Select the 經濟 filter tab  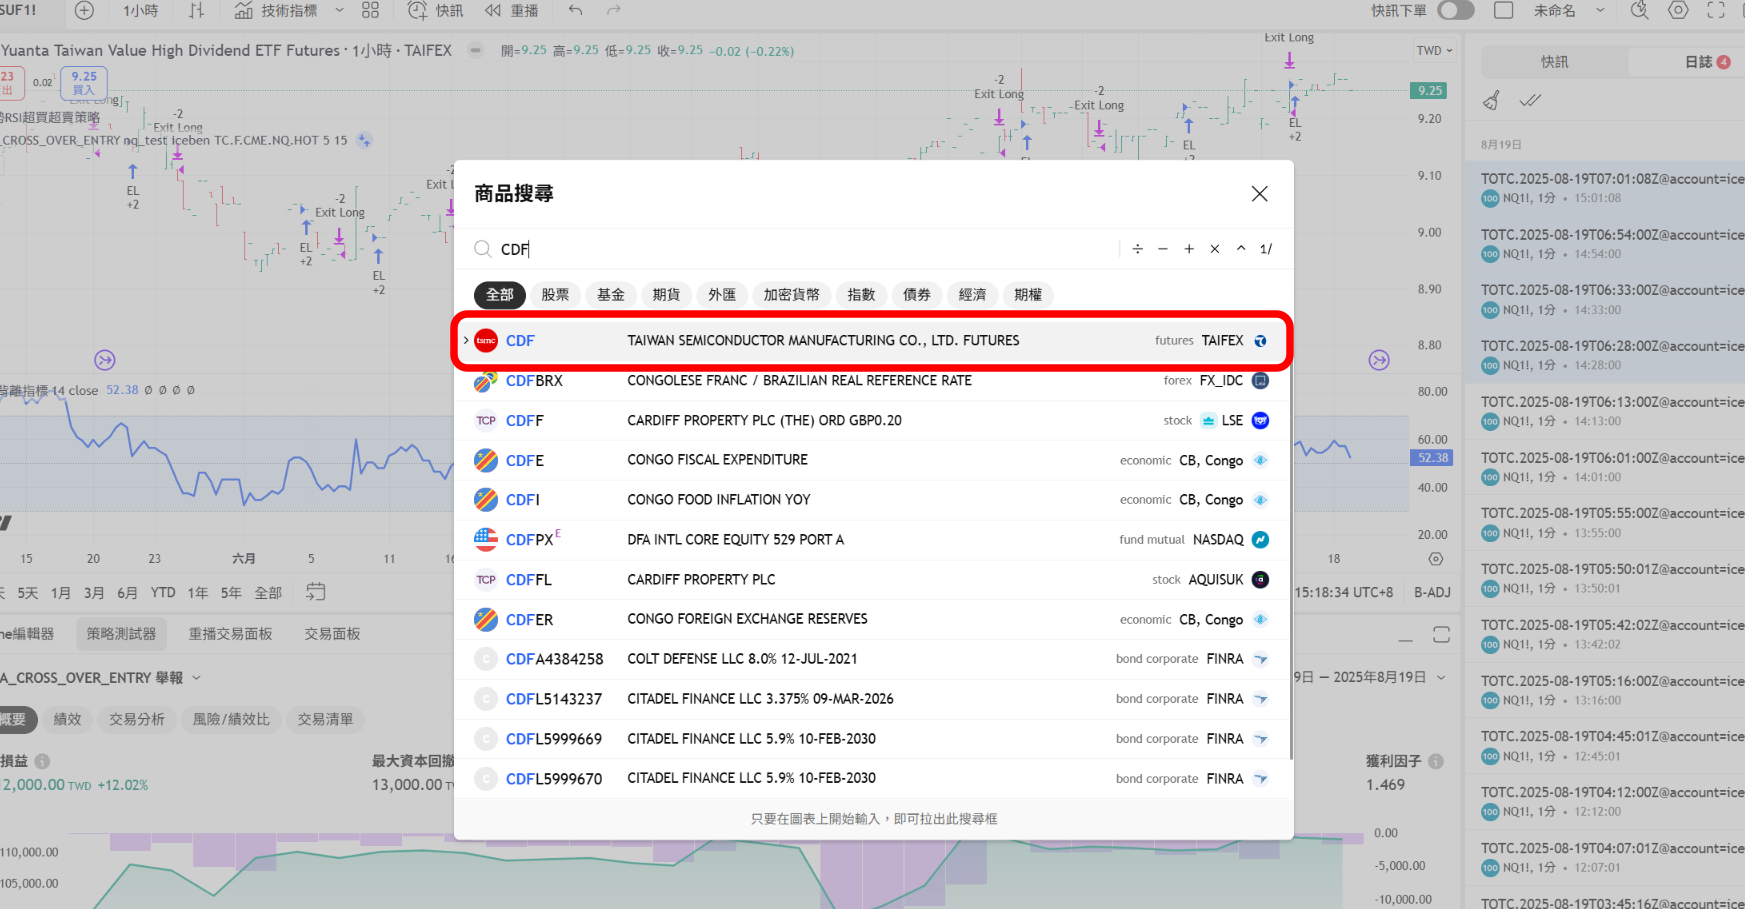pos(972,295)
